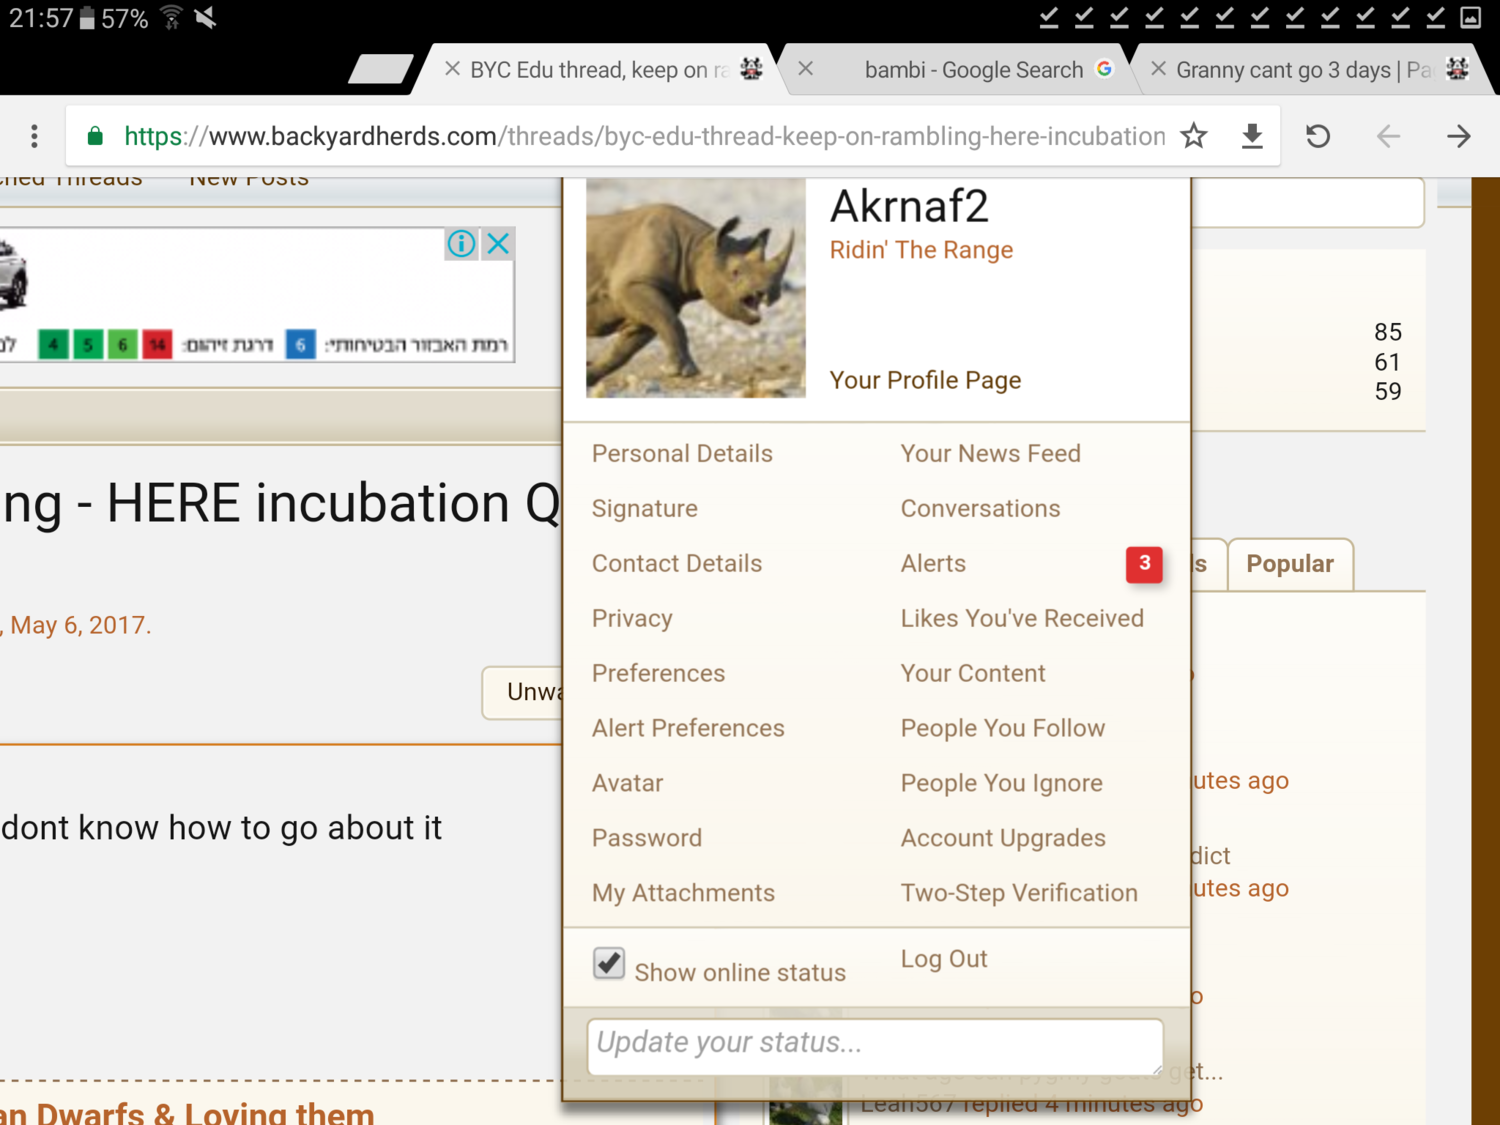Tap the new tab button

pos(381,69)
